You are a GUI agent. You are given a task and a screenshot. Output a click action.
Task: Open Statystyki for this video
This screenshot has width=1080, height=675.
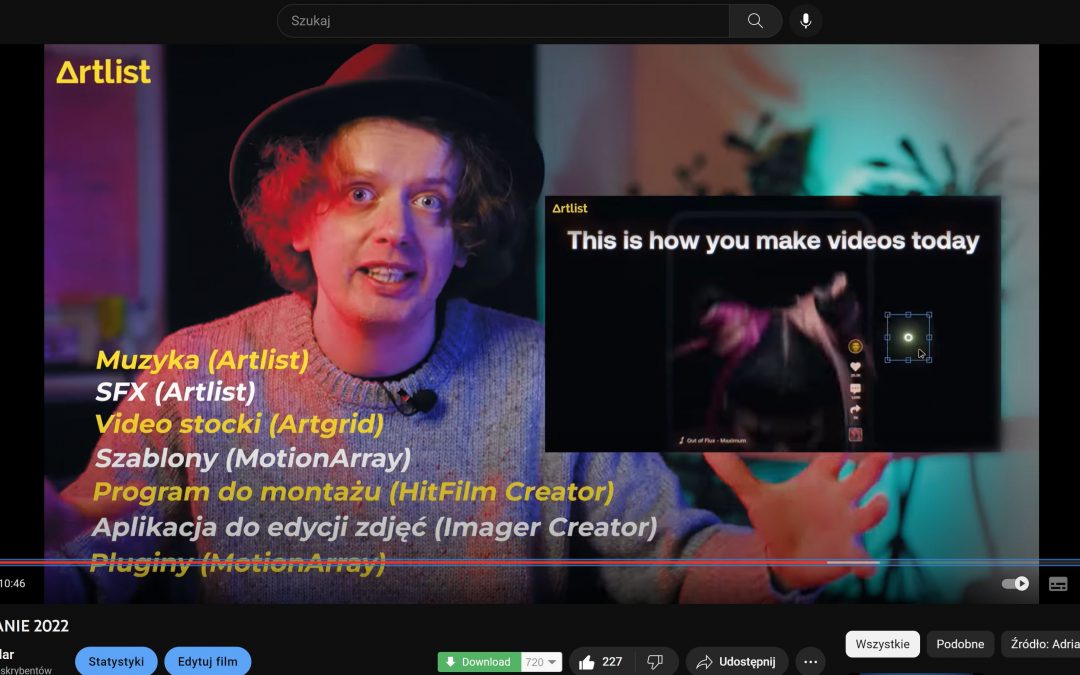[116, 661]
